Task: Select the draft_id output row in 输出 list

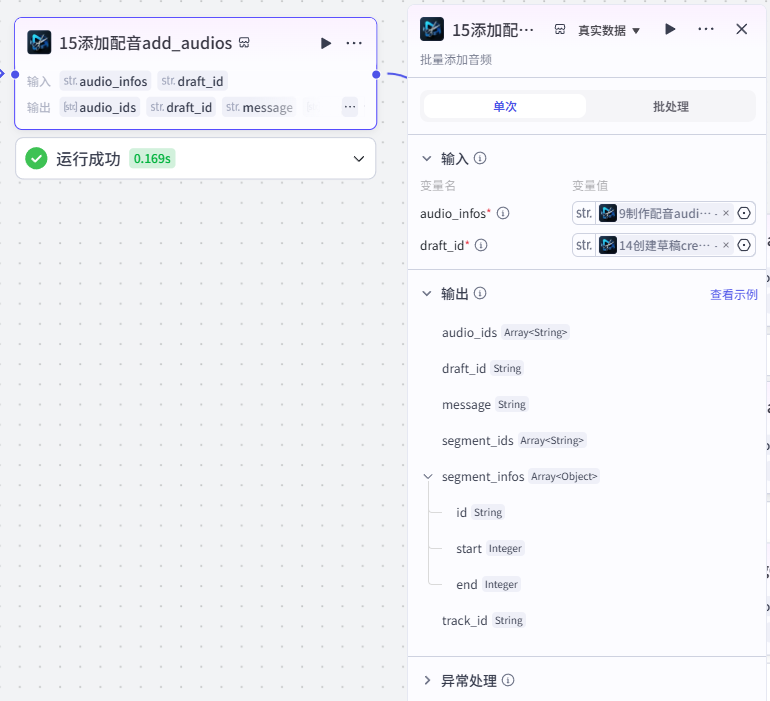Action: pos(483,368)
